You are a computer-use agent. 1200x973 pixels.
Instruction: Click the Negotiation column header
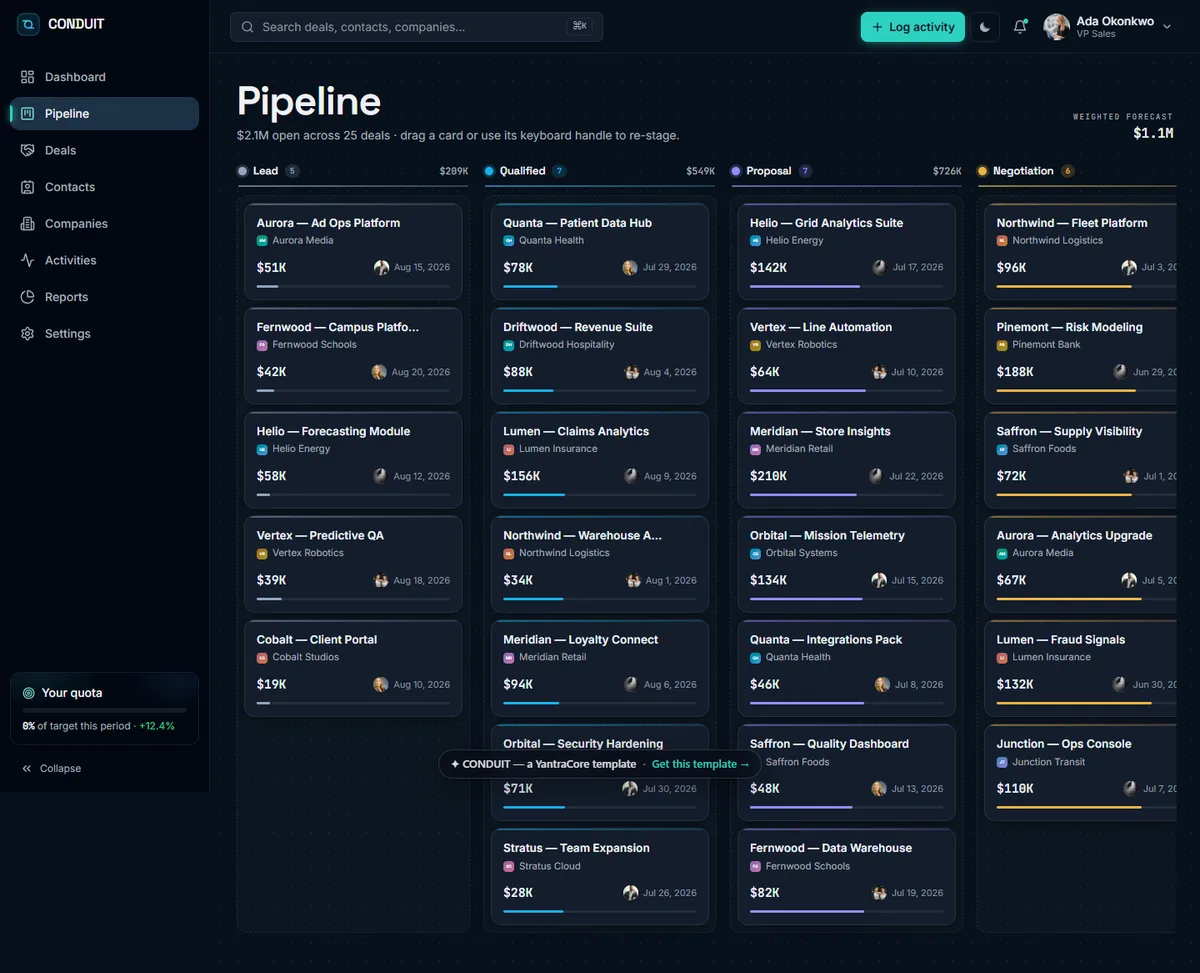pos(1076,171)
